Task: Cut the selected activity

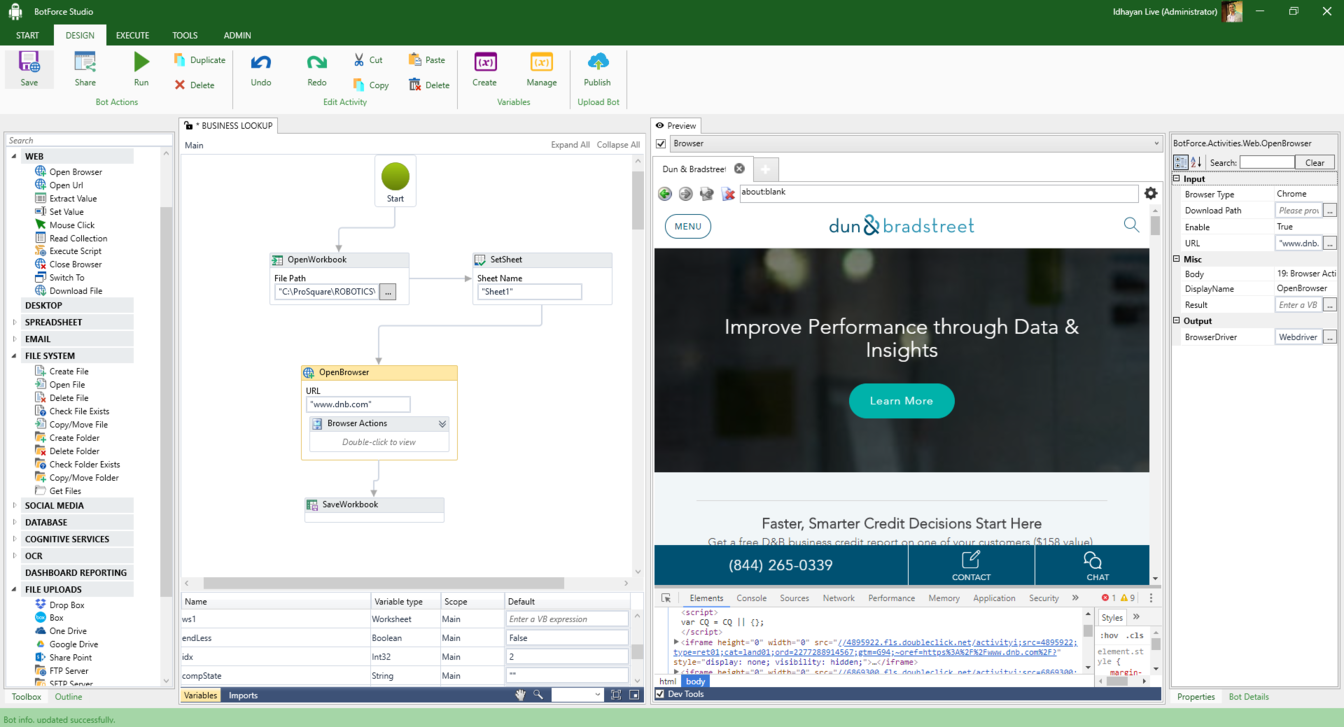Action: pos(368,60)
